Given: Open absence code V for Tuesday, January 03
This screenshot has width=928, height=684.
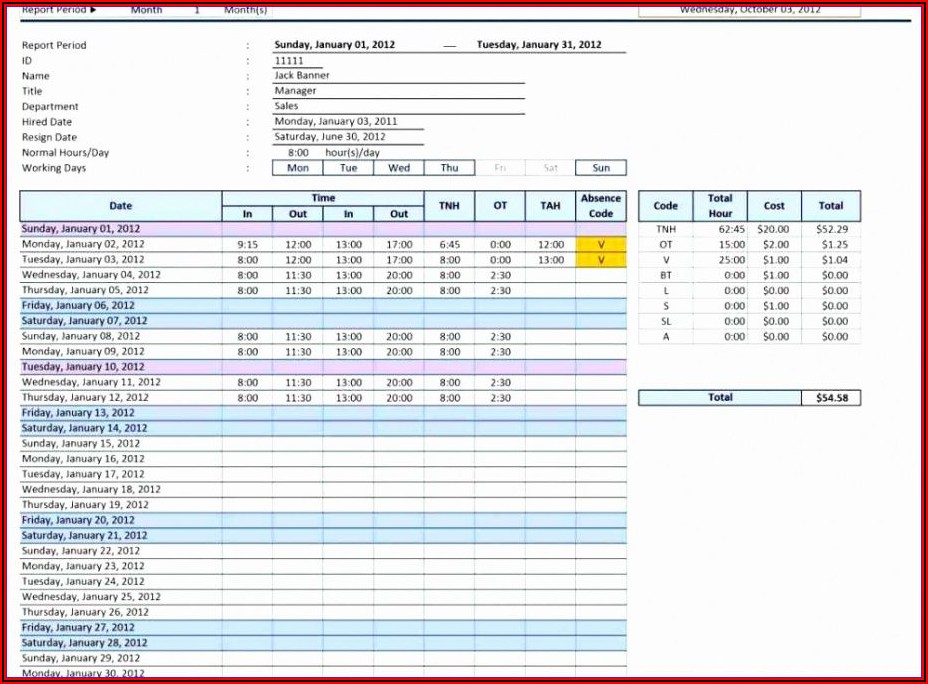Looking at the screenshot, I should pyautogui.click(x=601, y=260).
